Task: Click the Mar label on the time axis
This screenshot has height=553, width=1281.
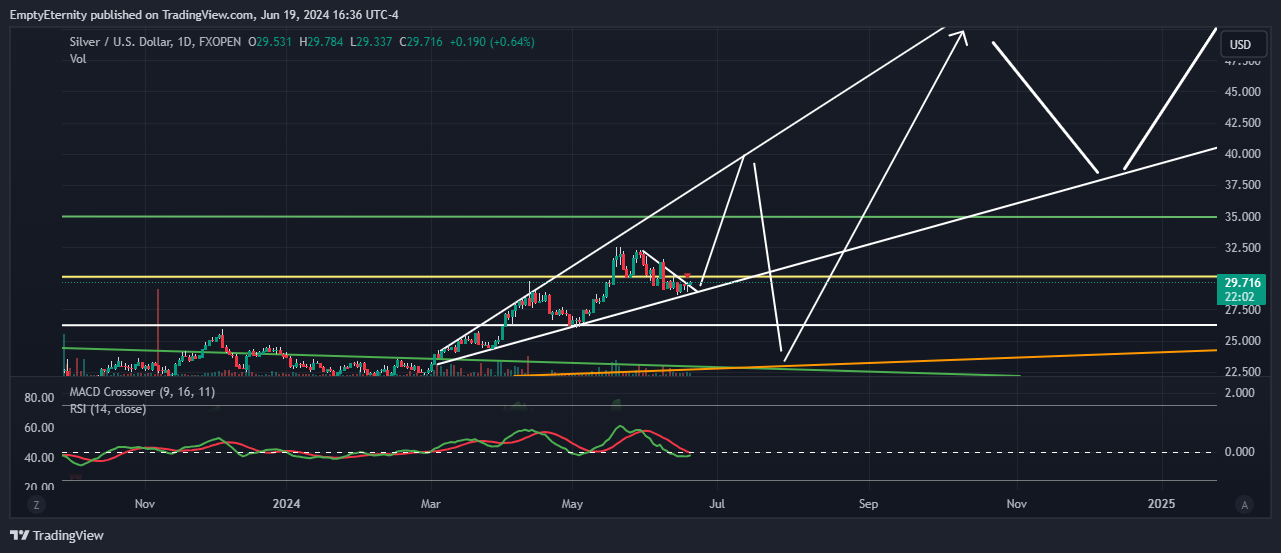Action: (431, 504)
